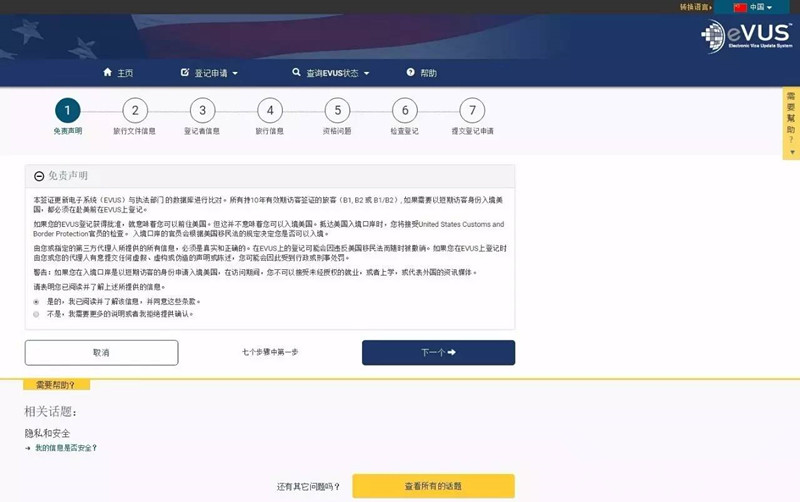Open the 主页 menu item

118,73
